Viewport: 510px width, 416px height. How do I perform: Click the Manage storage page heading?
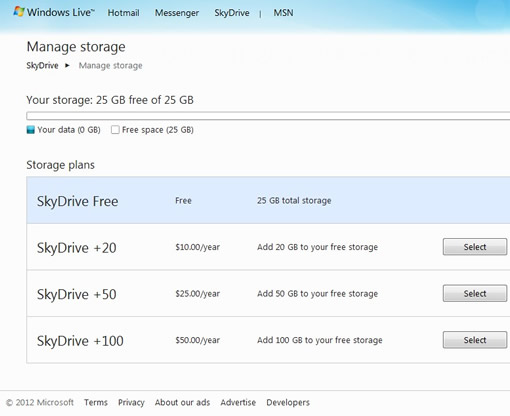click(76, 47)
